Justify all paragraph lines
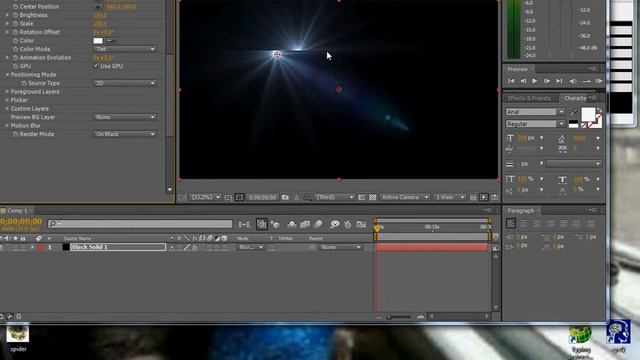The width and height of the screenshot is (640, 360). coord(591,224)
